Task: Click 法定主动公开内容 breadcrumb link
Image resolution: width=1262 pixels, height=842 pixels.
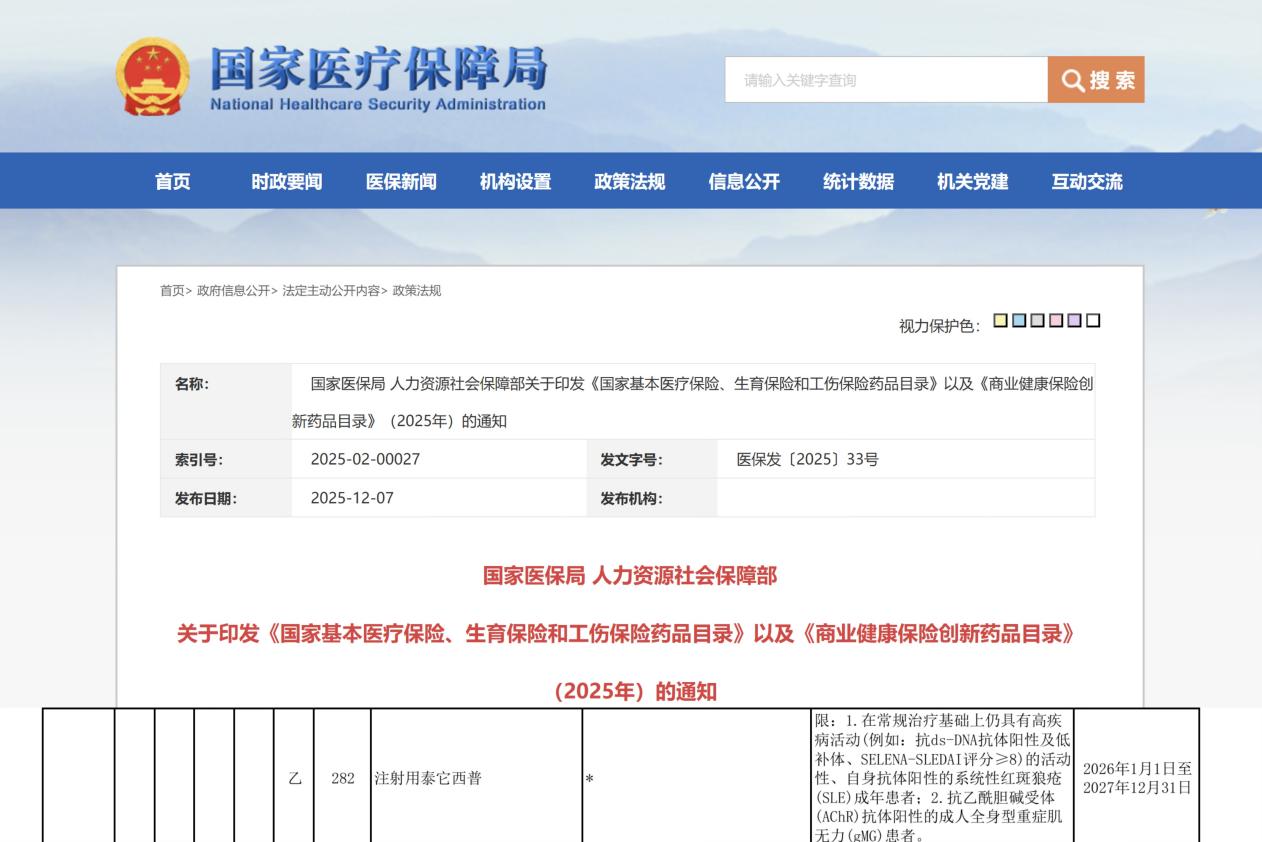Action: [330, 291]
